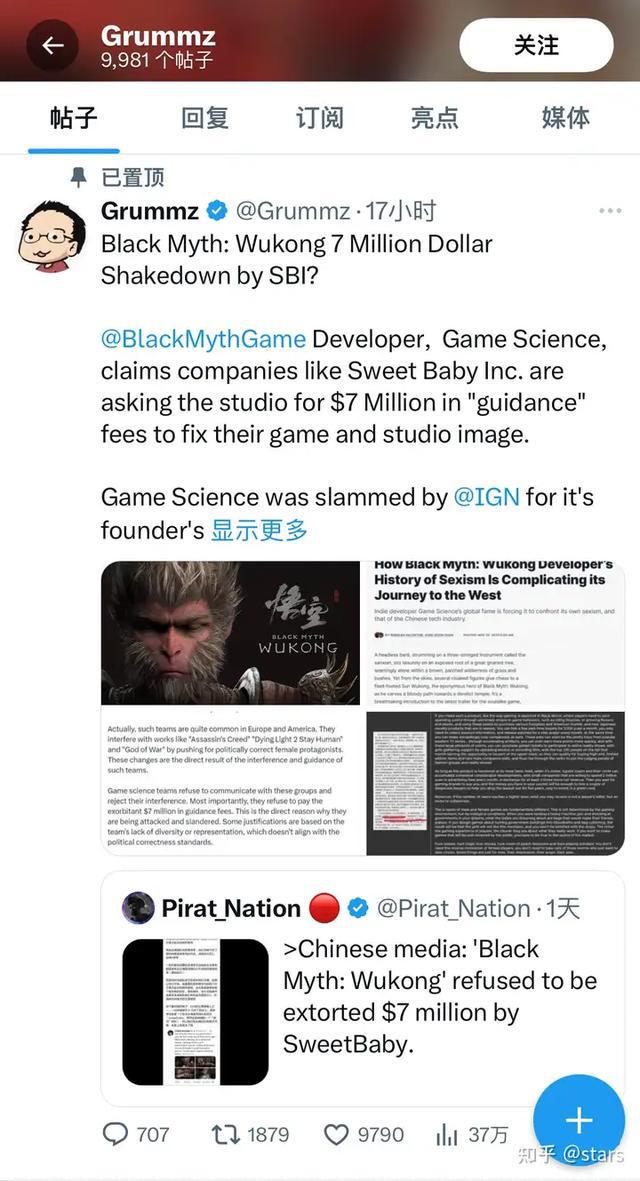640x1181 pixels.
Task: Tap the blue compose plus button
Action: (x=579, y=1120)
